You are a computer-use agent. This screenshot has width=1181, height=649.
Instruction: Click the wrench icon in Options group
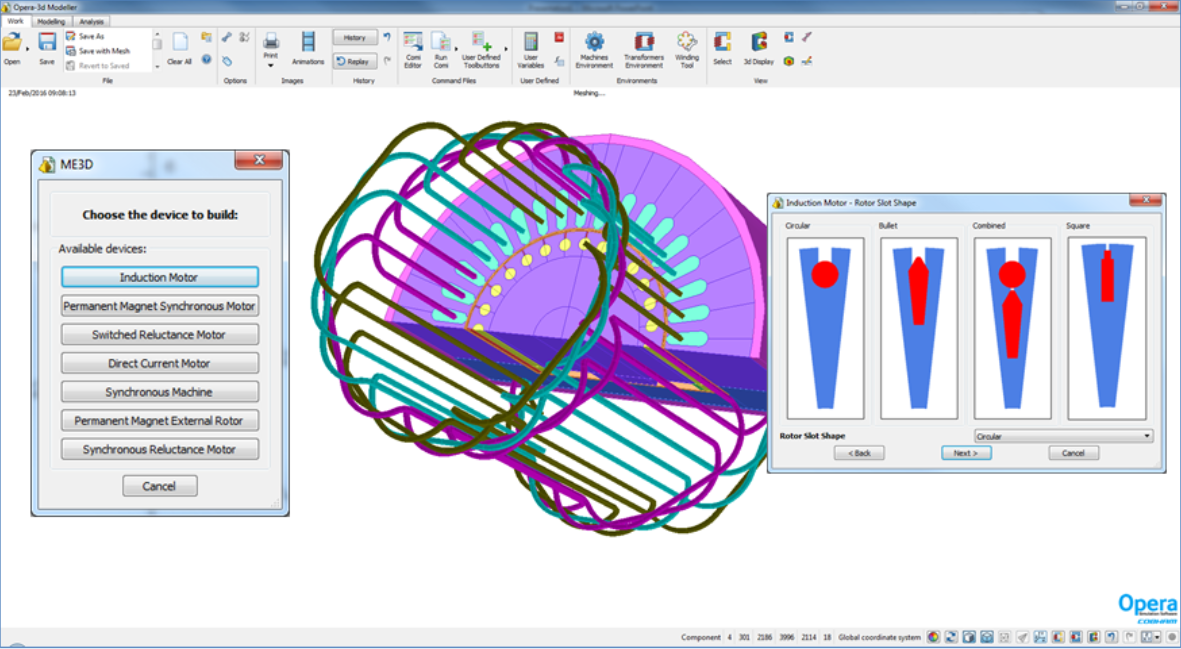coord(227,37)
